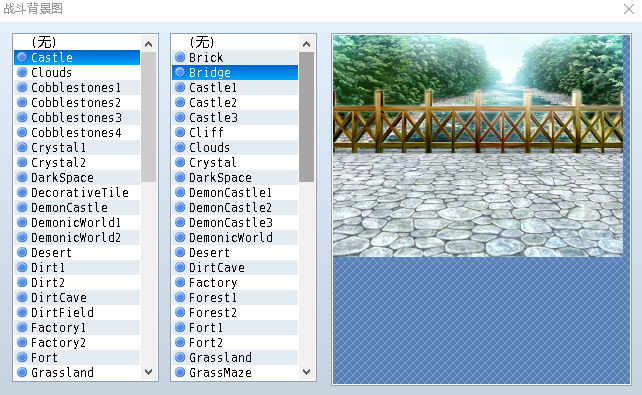Choose DarkSpace in the right list
Screen dimensions: 642x395
235,178
